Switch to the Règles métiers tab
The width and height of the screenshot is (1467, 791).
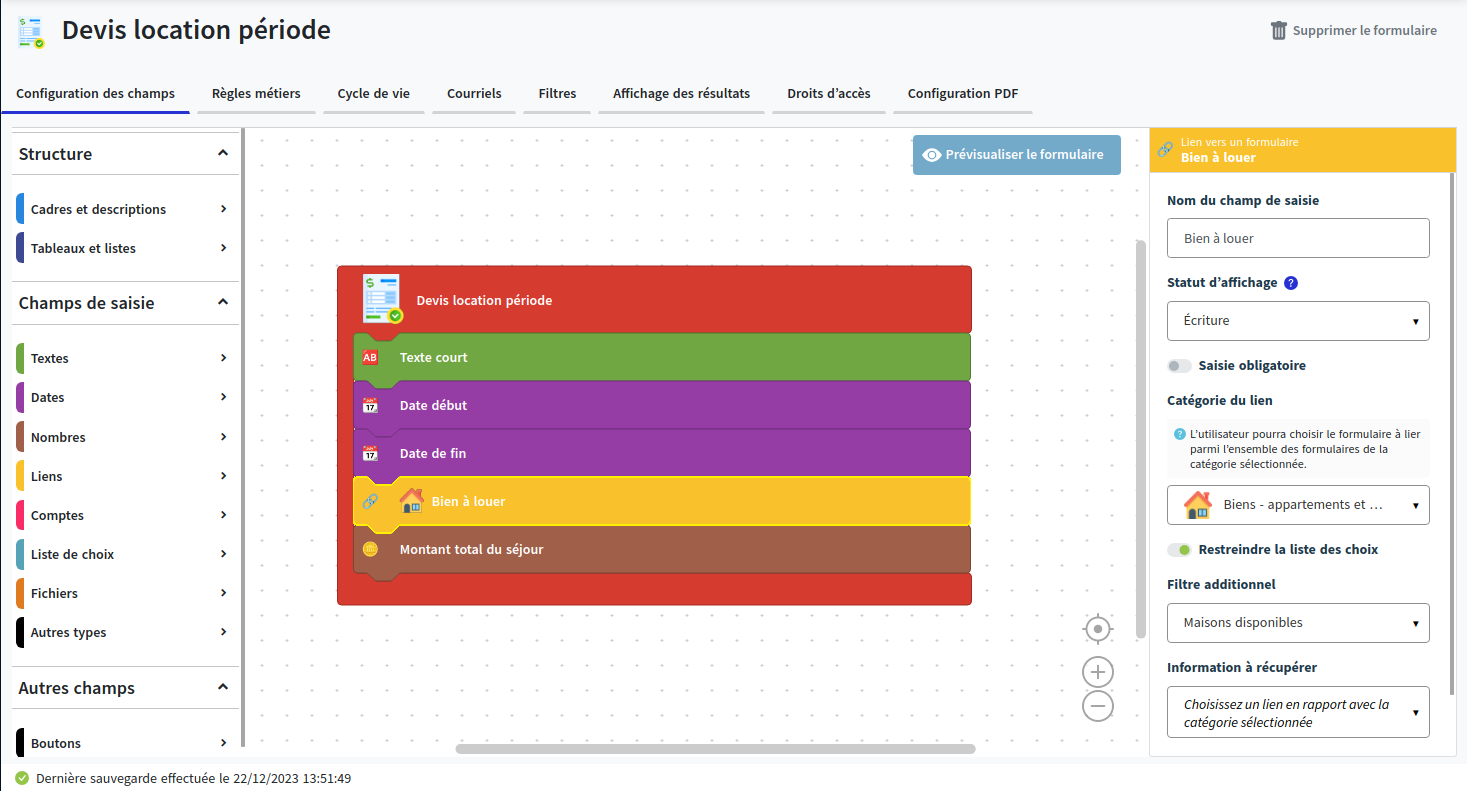(256, 94)
